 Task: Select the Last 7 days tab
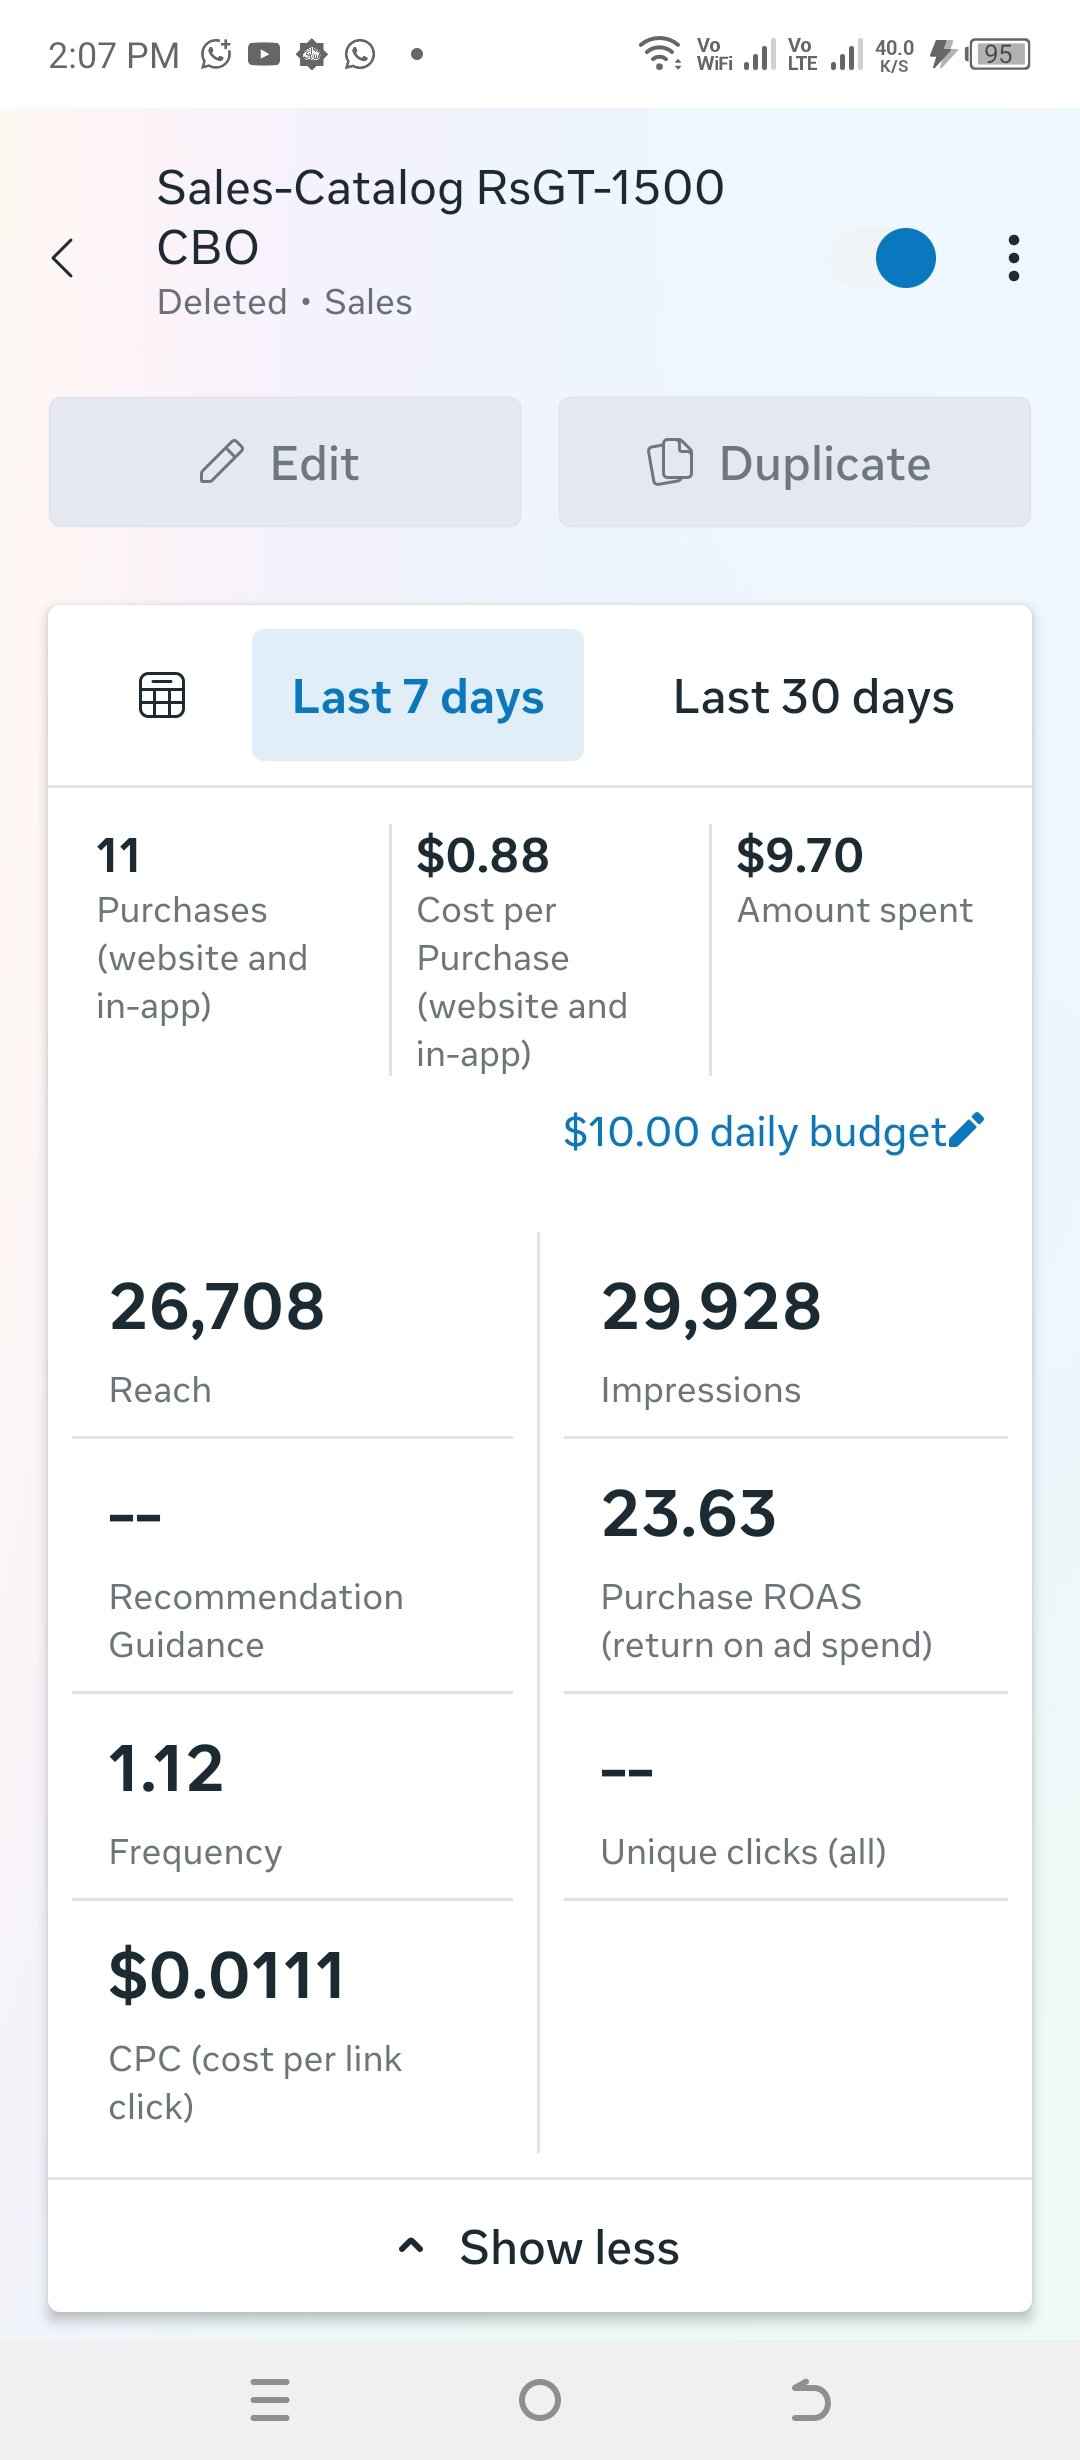(x=418, y=695)
